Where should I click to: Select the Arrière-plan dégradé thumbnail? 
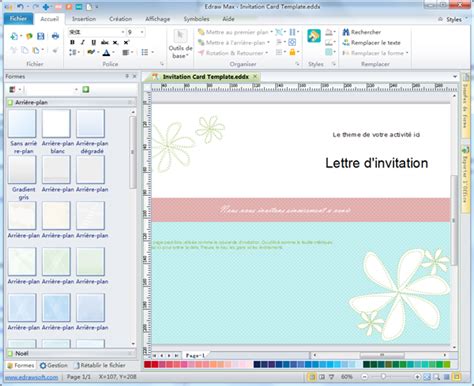(90, 123)
